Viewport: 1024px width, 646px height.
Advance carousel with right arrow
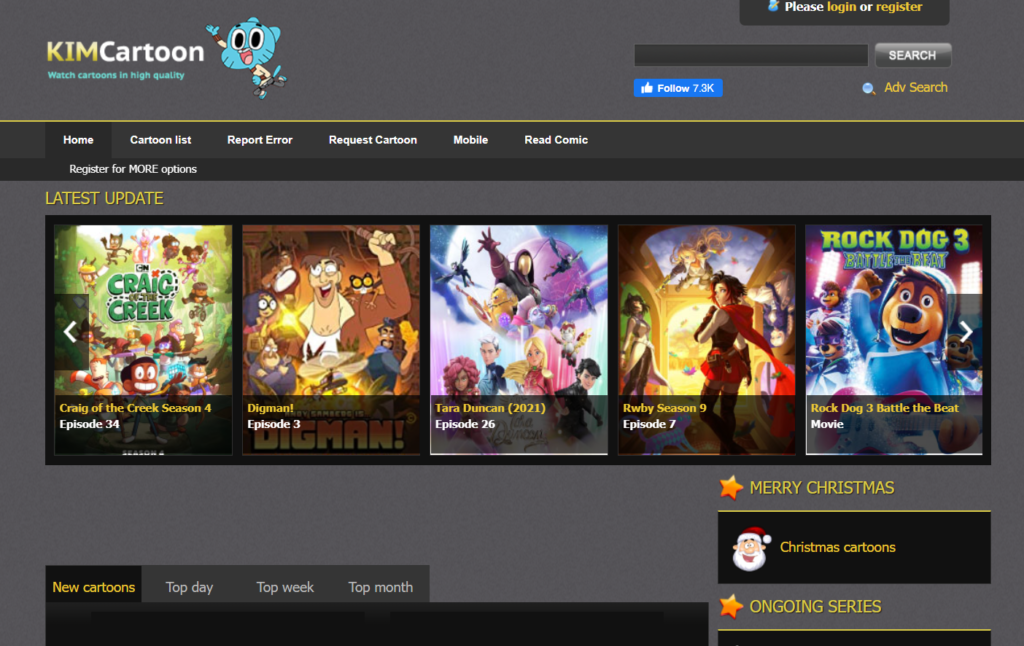(965, 332)
